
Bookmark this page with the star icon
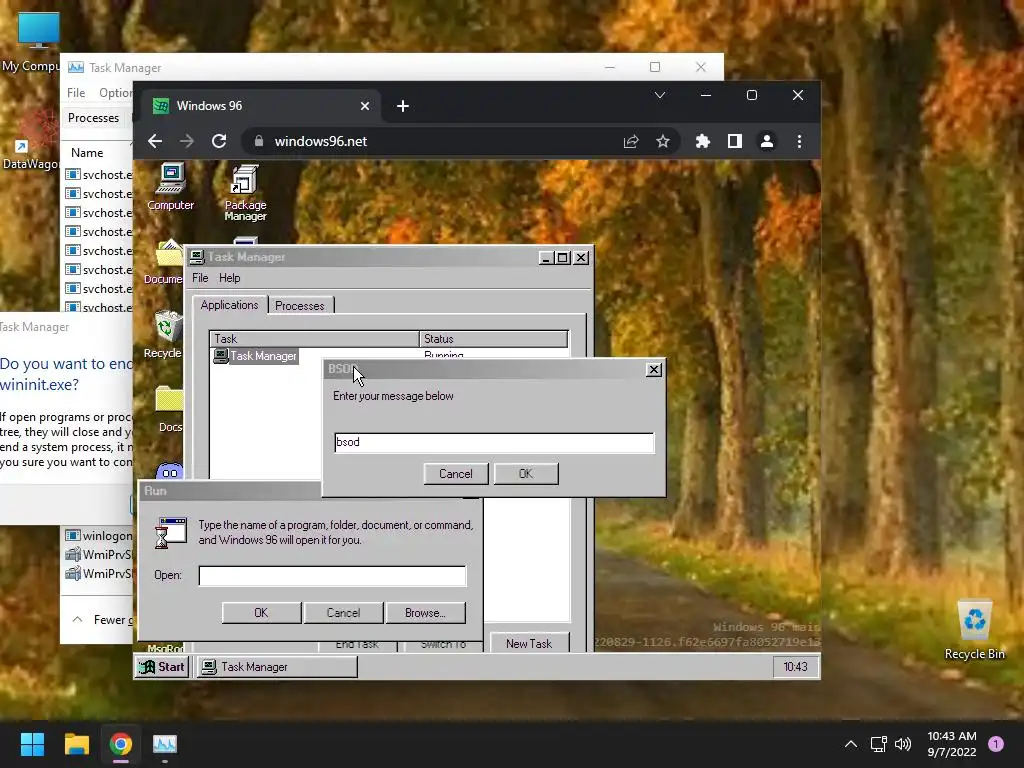pos(663,141)
